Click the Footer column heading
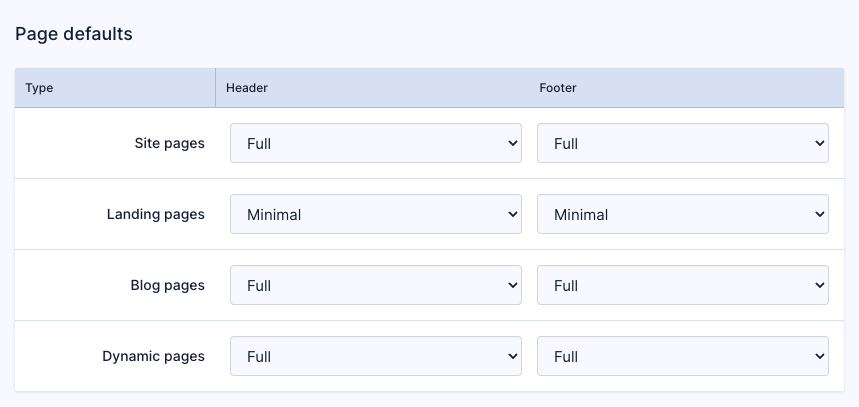 click(x=558, y=88)
